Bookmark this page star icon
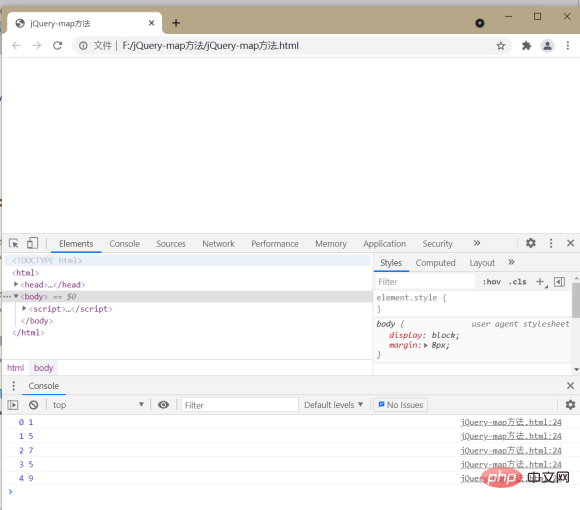 pyautogui.click(x=500, y=45)
